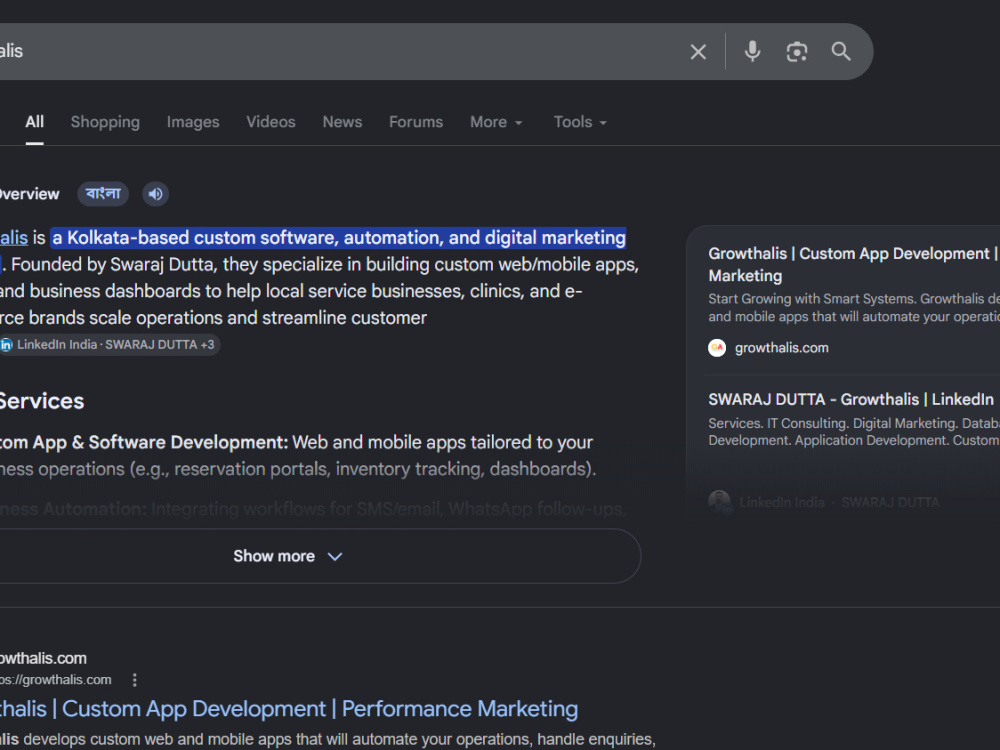
Task: Click the LinkedIn India SWARAJ DUTTA +3 source chip
Action: tap(110, 345)
